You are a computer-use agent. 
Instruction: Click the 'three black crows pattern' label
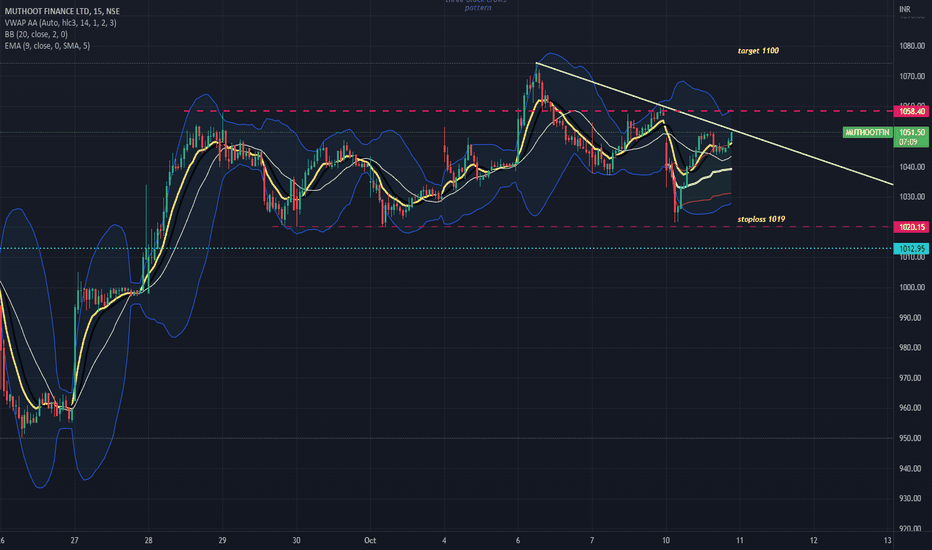[x=477, y=5]
